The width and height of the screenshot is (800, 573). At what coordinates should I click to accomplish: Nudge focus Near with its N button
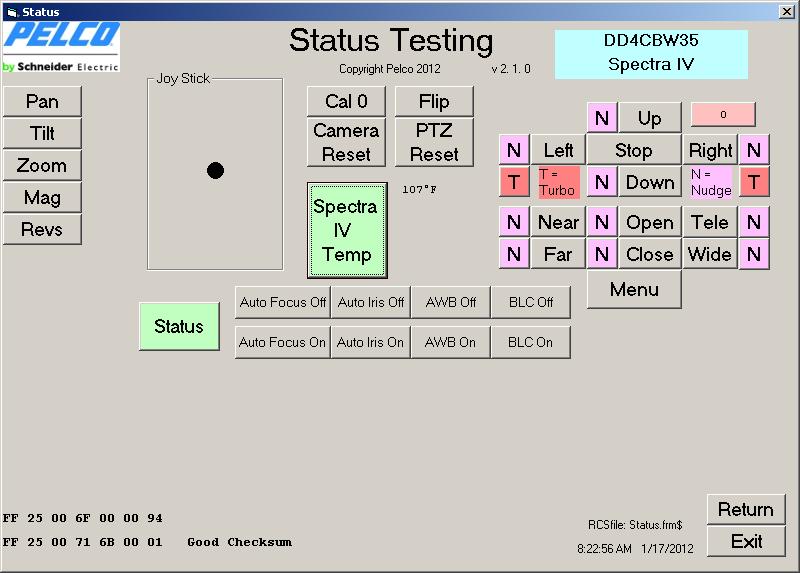[514, 222]
